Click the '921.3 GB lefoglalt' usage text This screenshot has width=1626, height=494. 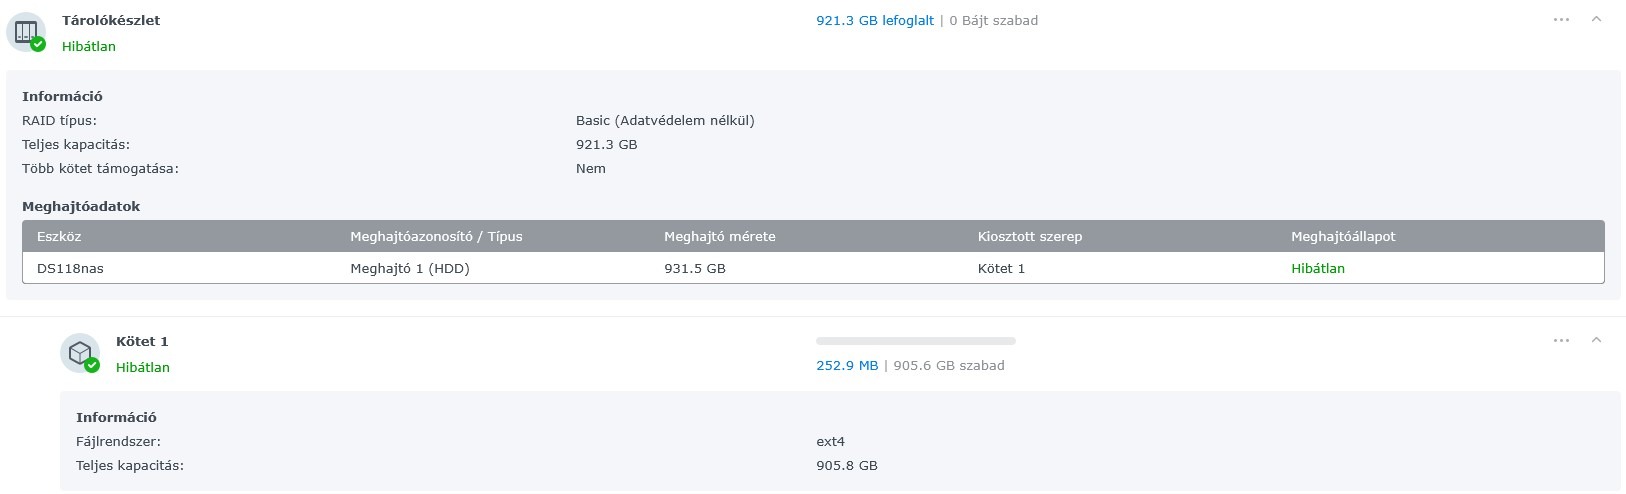(874, 20)
